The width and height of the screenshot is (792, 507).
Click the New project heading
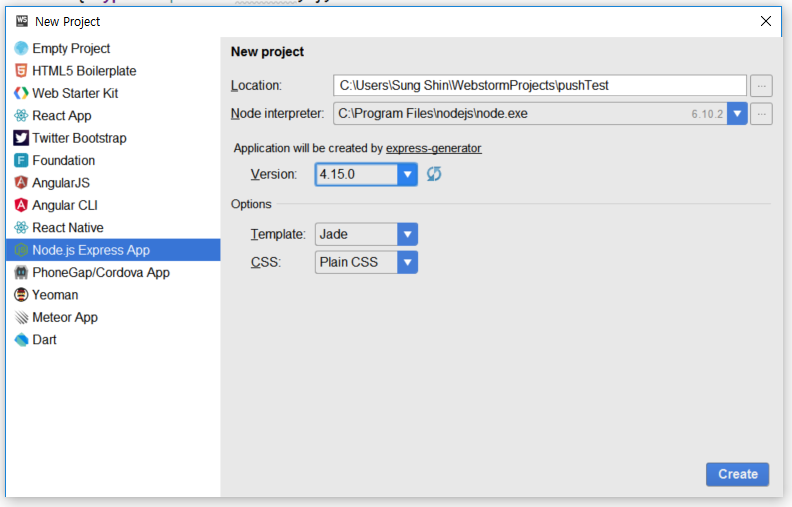pyautogui.click(x=267, y=52)
